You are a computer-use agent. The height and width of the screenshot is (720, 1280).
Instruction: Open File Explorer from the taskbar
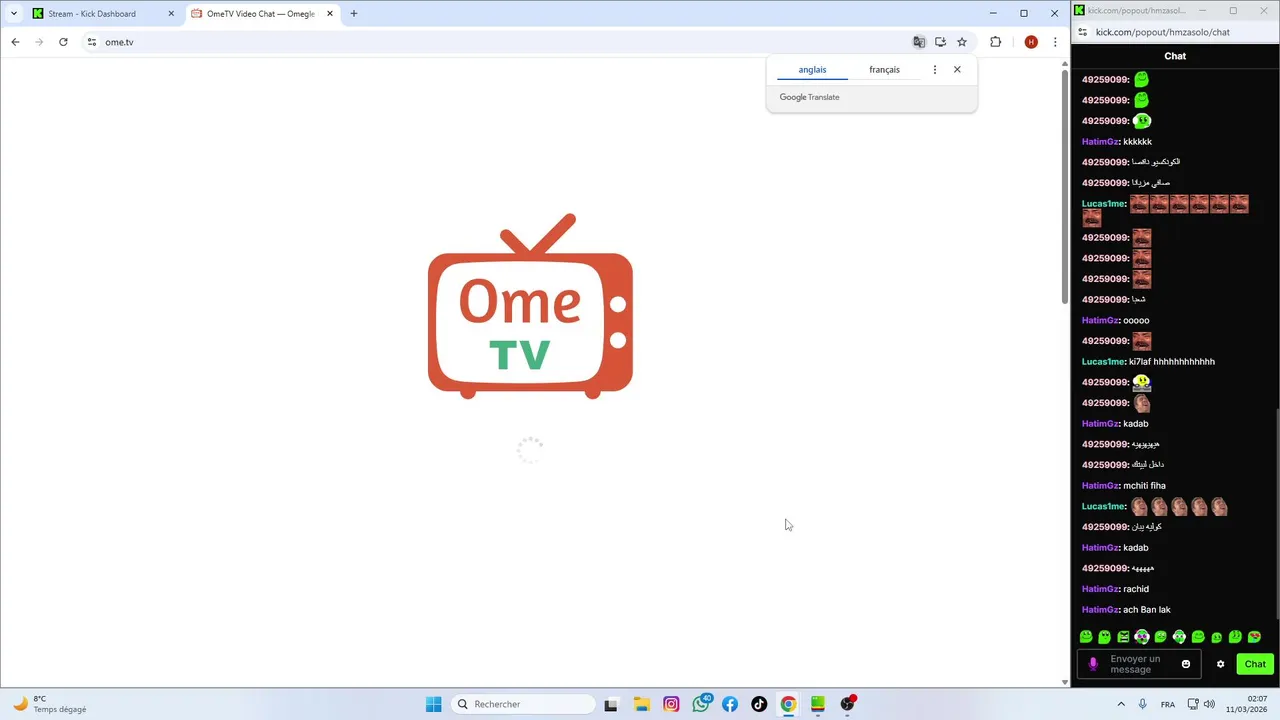tap(641, 704)
